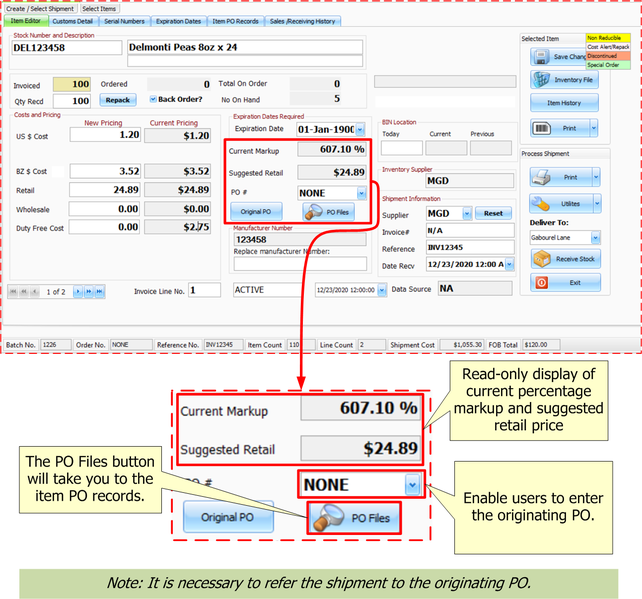The height and width of the screenshot is (599, 642).
Task: Expand Selected Item Print dropdown arrow
Action: click(x=594, y=128)
